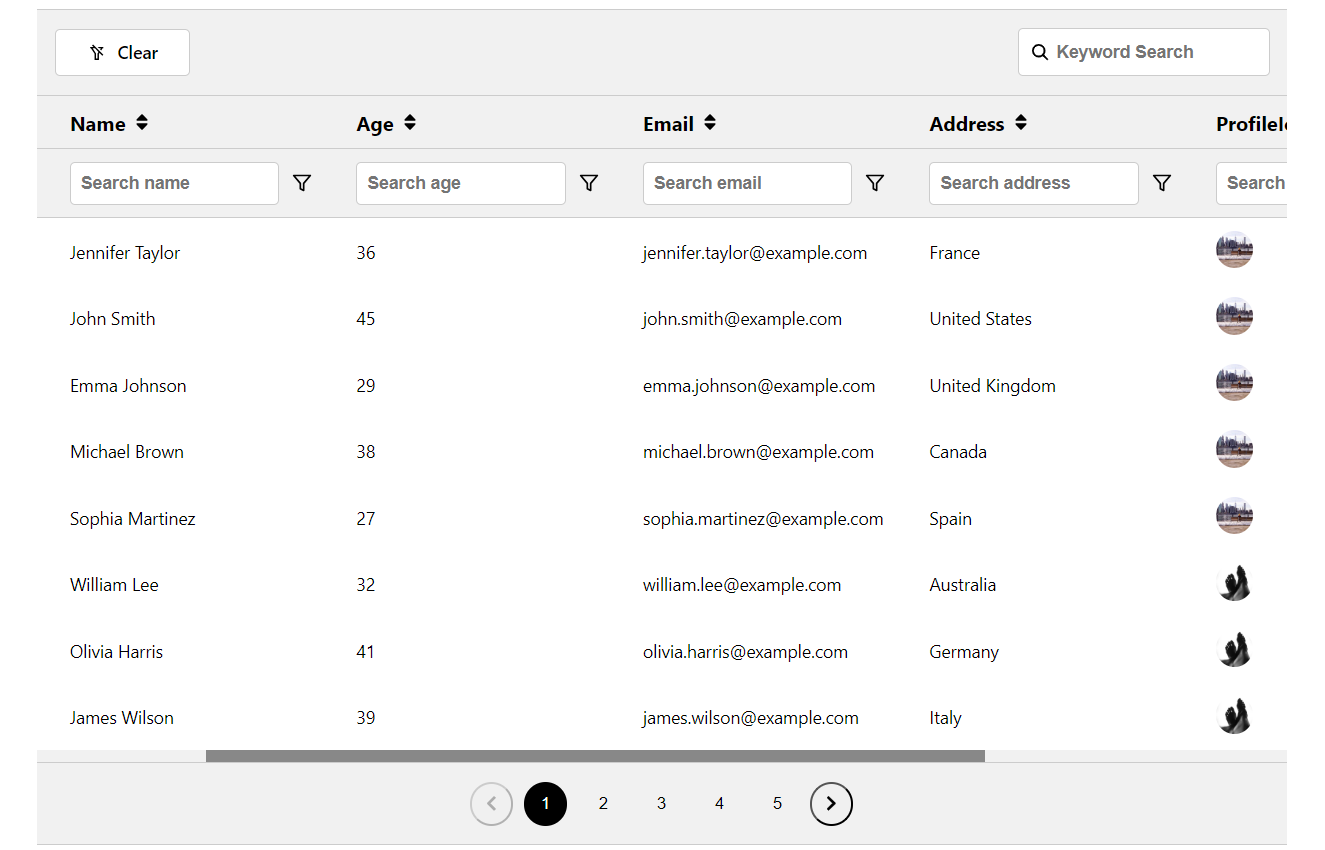Select page 3 in the paginator
This screenshot has width=1325, height=850.
click(x=661, y=804)
